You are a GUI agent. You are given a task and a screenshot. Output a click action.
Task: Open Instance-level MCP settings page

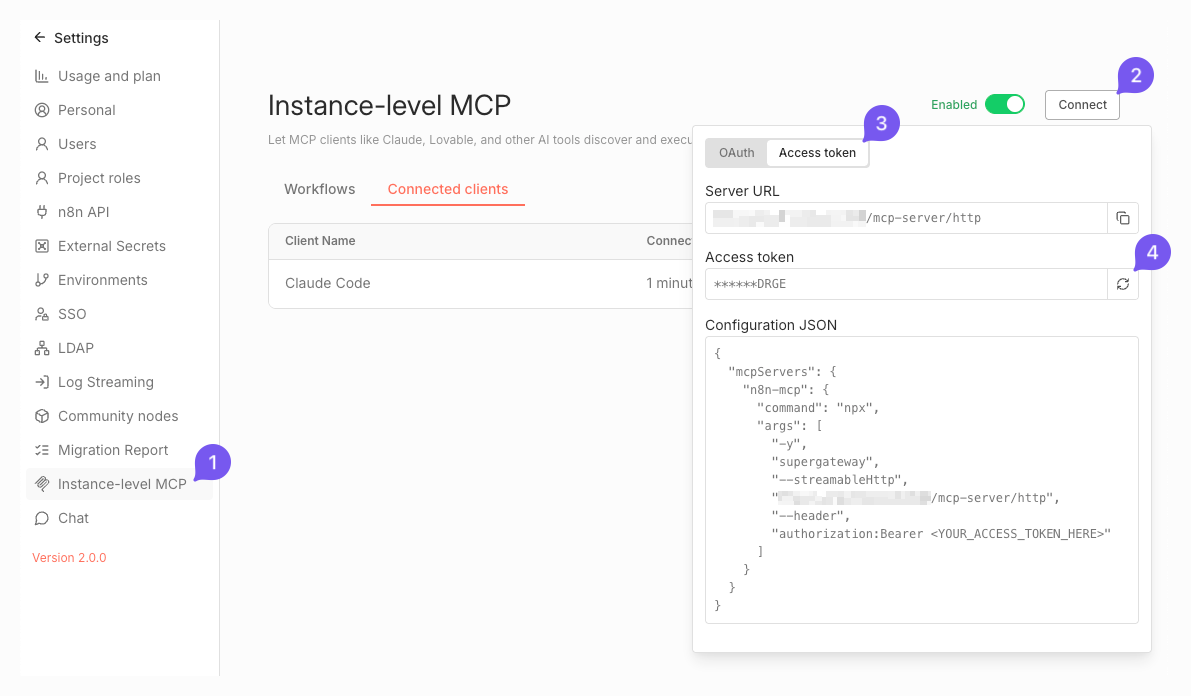(121, 484)
